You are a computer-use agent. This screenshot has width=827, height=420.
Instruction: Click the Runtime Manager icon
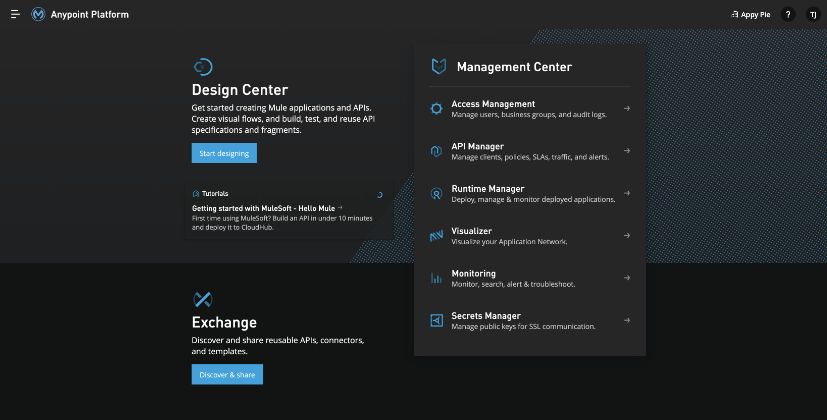(x=436, y=193)
